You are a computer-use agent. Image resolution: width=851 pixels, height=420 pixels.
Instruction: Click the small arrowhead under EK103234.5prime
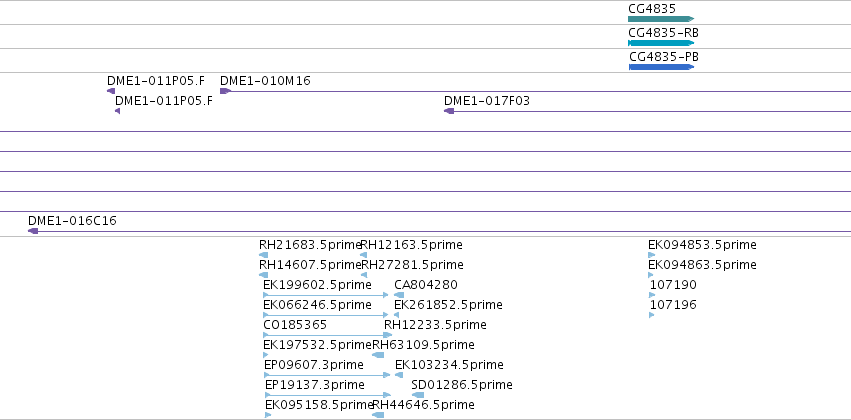(399, 375)
